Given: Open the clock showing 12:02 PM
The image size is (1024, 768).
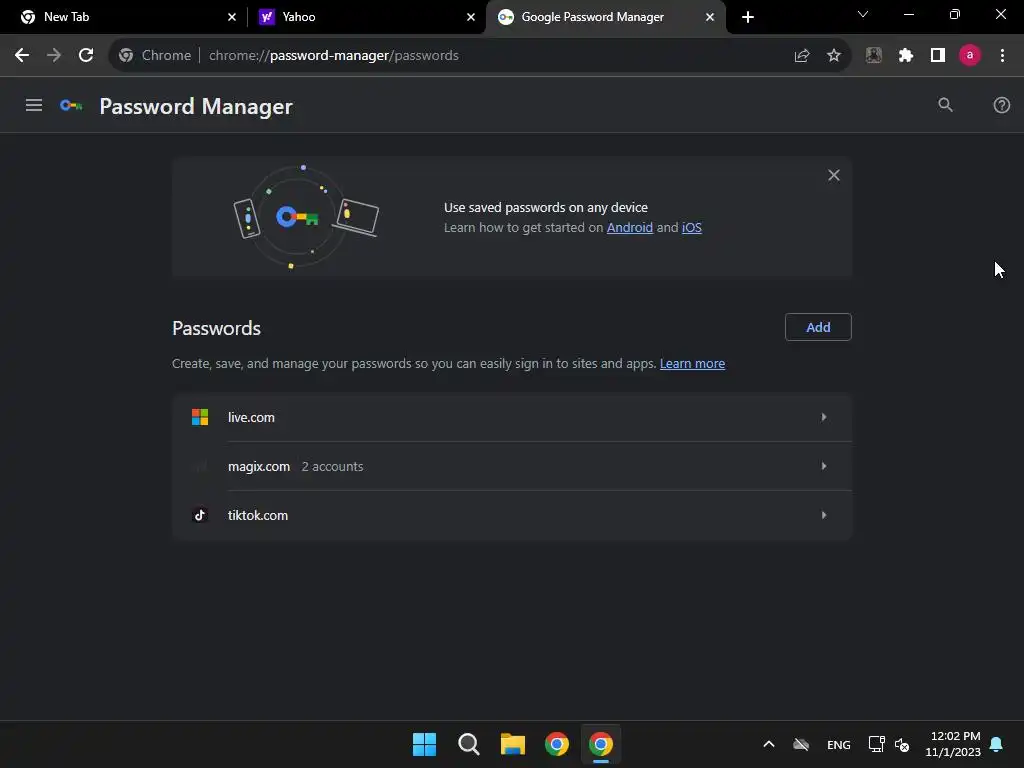Looking at the screenshot, I should pyautogui.click(x=953, y=744).
